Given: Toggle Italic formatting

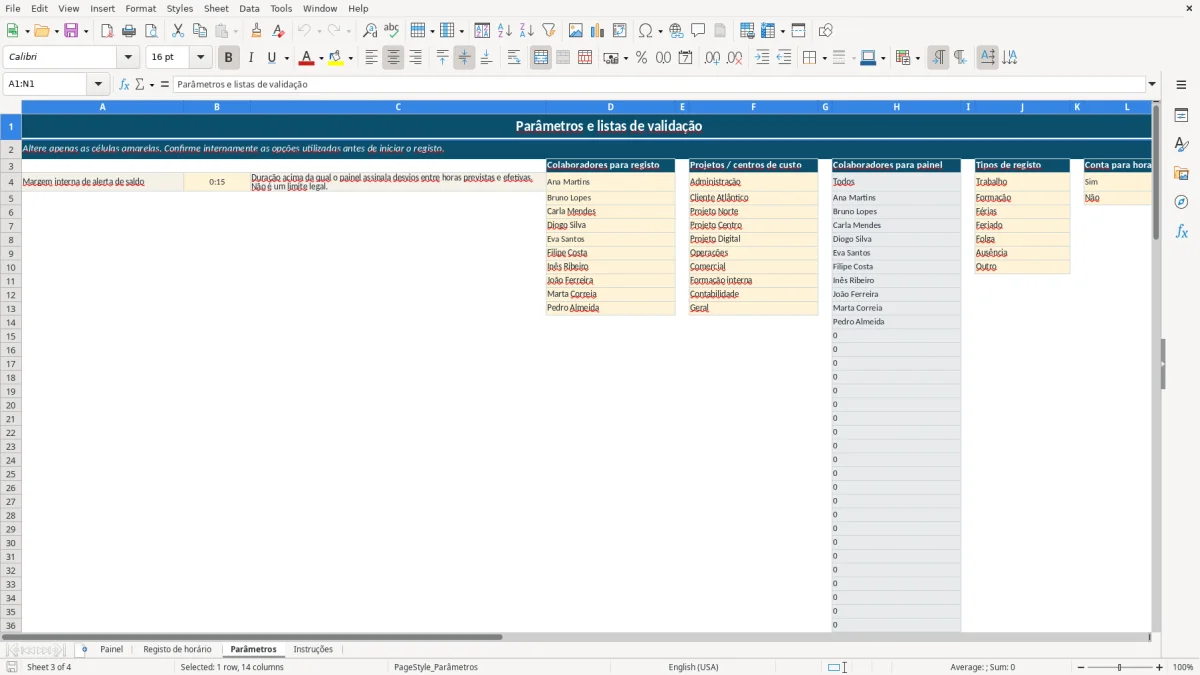Looking at the screenshot, I should pos(250,58).
